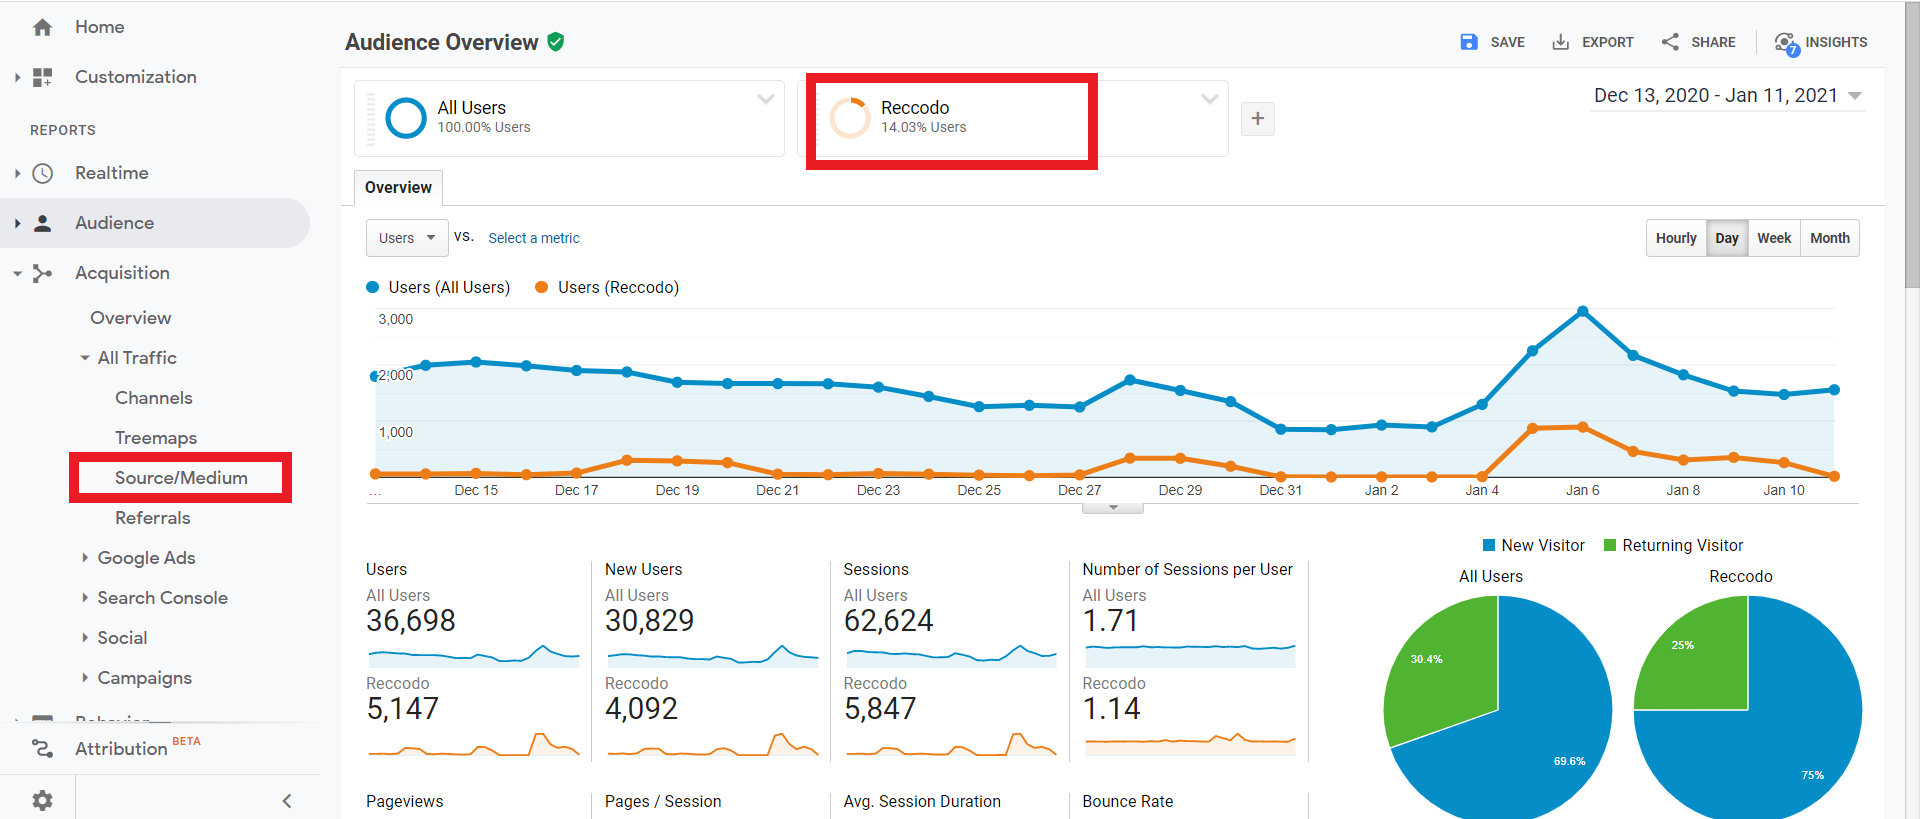Click the Realtime clock icon
The width and height of the screenshot is (1920, 819).
coord(42,173)
